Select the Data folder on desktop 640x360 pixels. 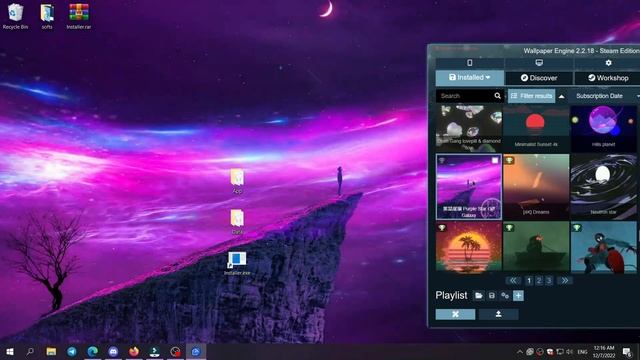tap(237, 222)
